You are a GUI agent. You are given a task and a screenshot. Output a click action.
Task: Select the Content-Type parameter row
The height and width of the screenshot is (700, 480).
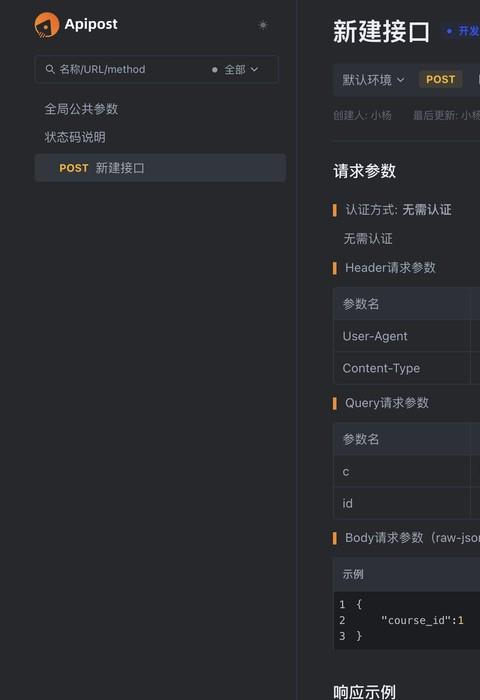tap(406, 368)
